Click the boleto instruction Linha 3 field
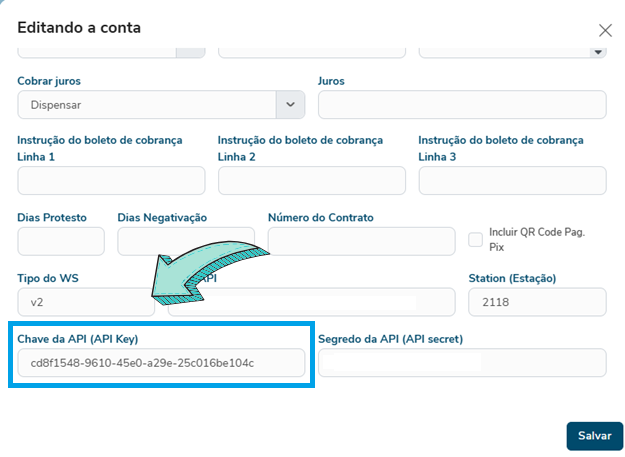The image size is (625, 457). tap(513, 180)
